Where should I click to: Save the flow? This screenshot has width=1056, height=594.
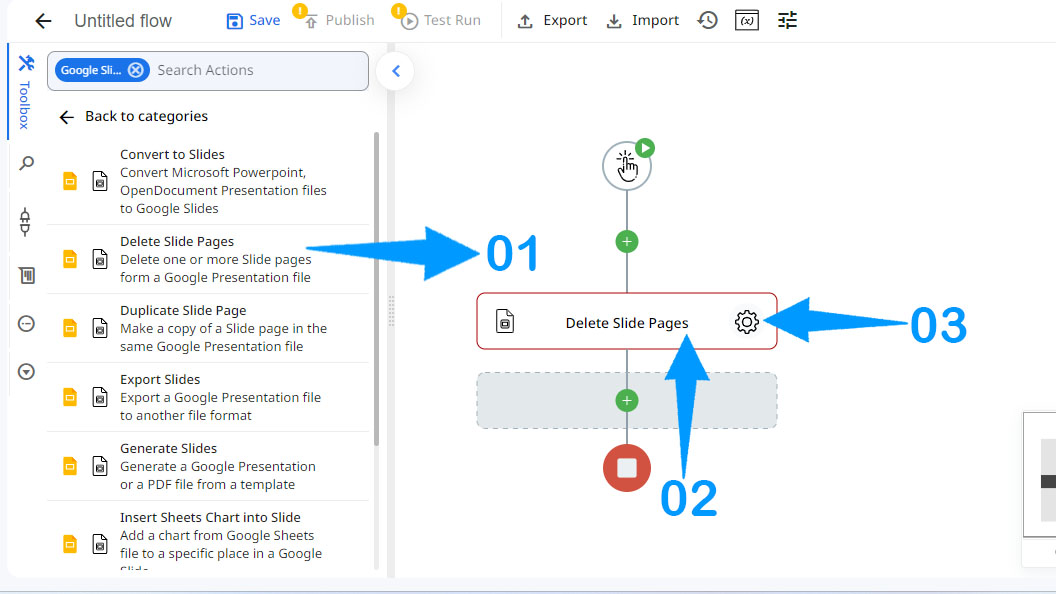253,21
